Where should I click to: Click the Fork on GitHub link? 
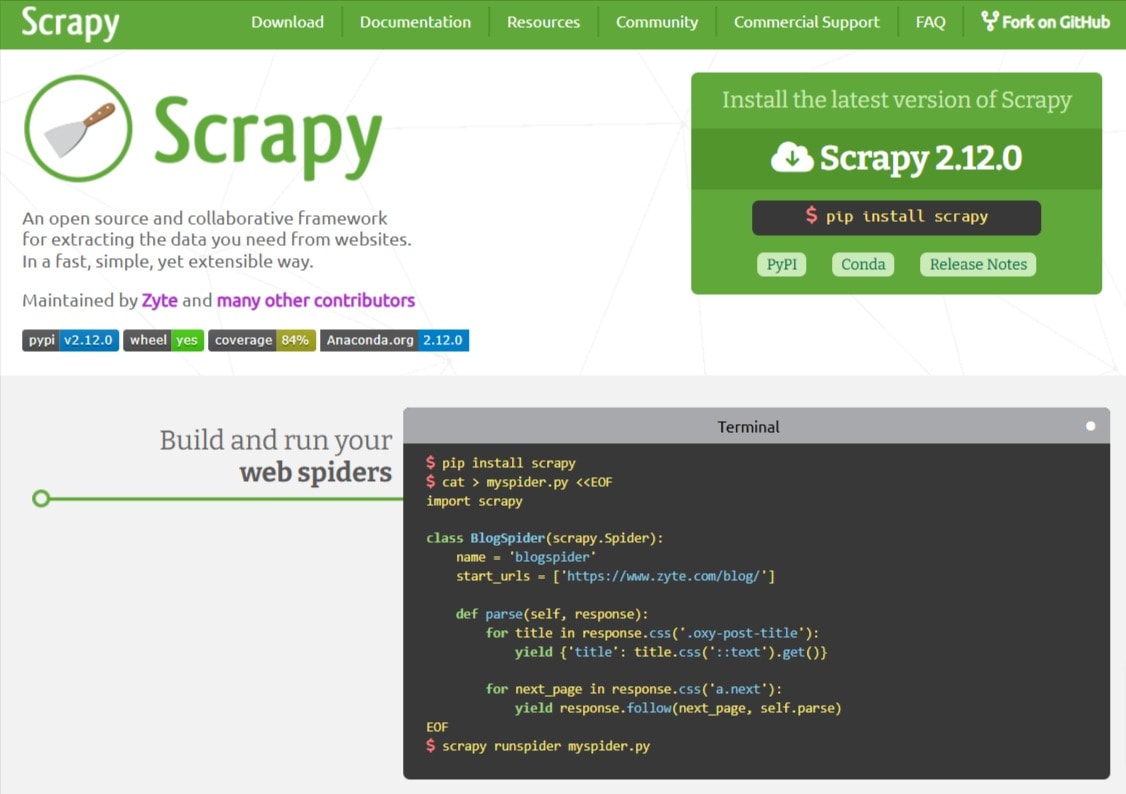coord(1046,22)
